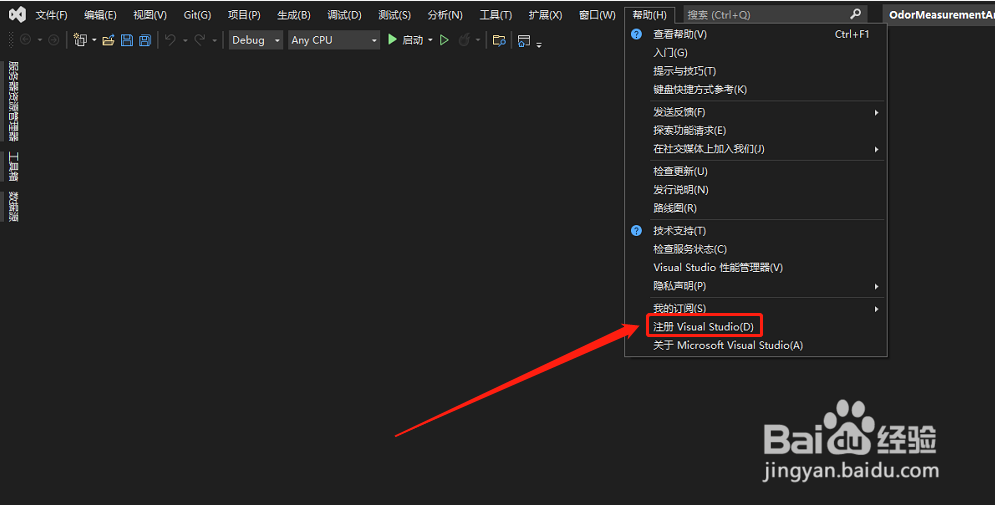The image size is (995, 505).
Task: Click the redo arrow icon
Action: click(199, 40)
